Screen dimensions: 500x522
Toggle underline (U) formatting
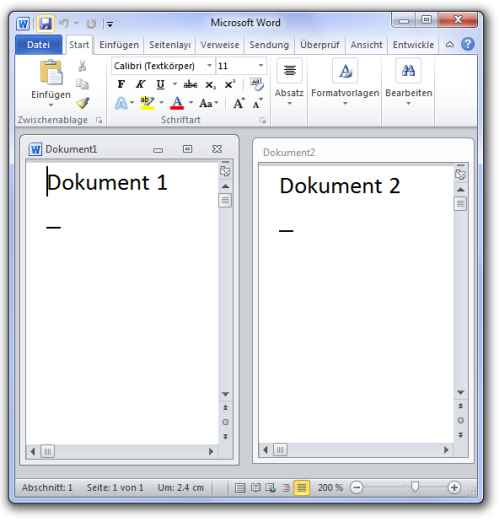[x=160, y=84]
